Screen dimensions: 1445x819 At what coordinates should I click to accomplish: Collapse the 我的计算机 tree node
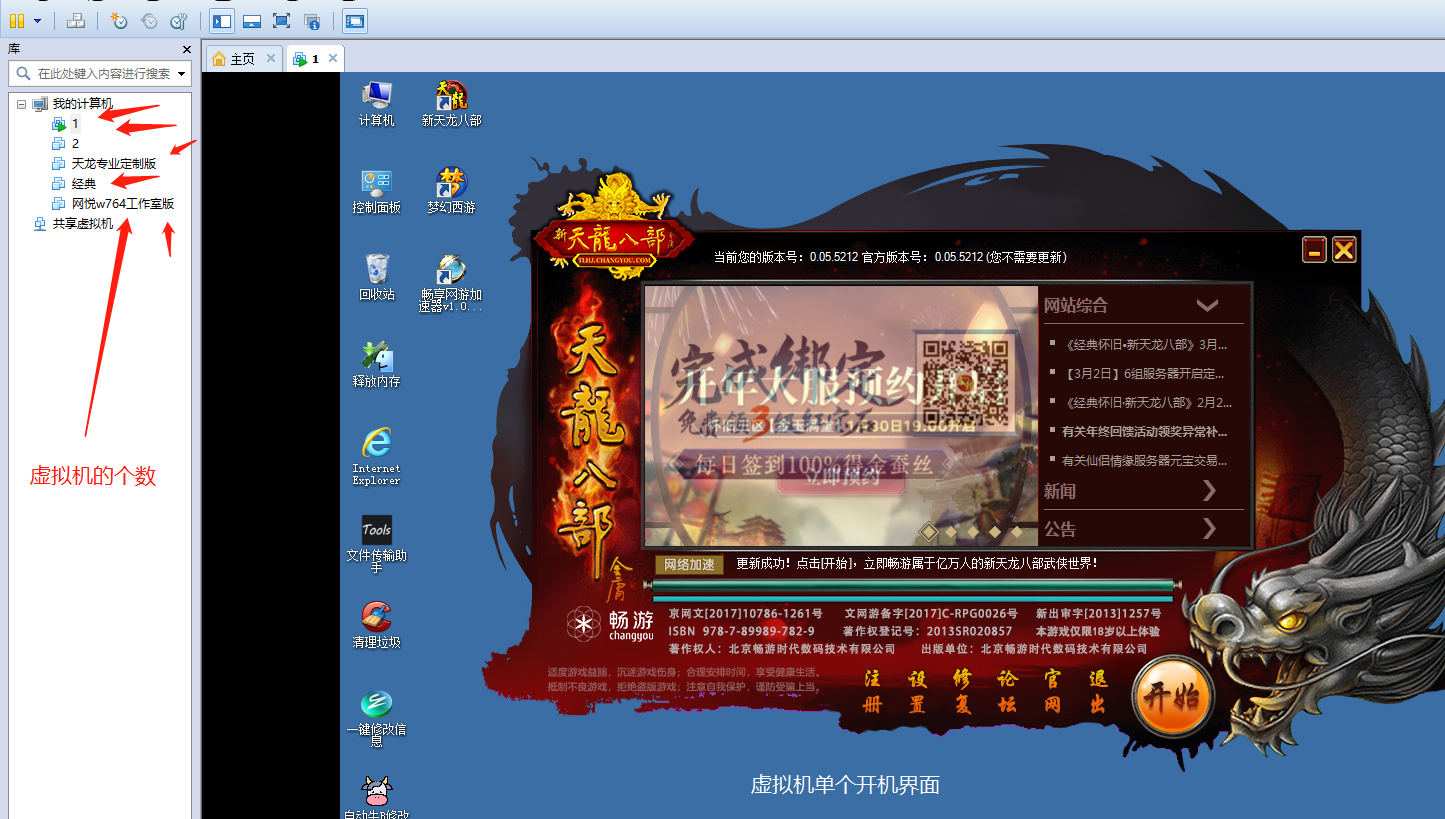tap(21, 104)
